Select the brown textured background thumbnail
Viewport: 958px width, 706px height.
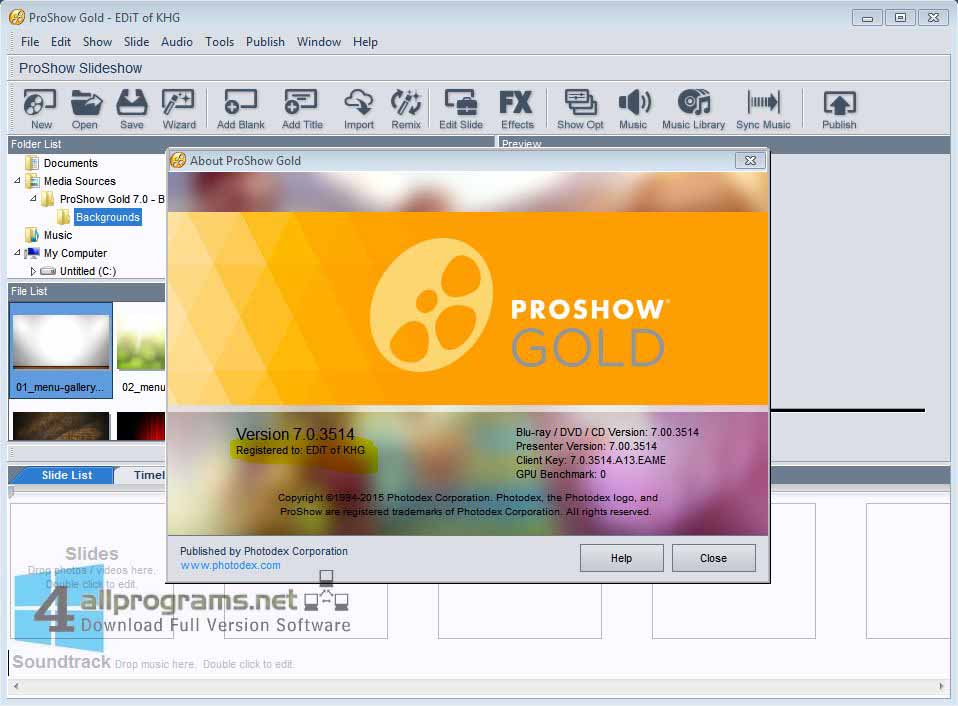pyautogui.click(x=61, y=426)
